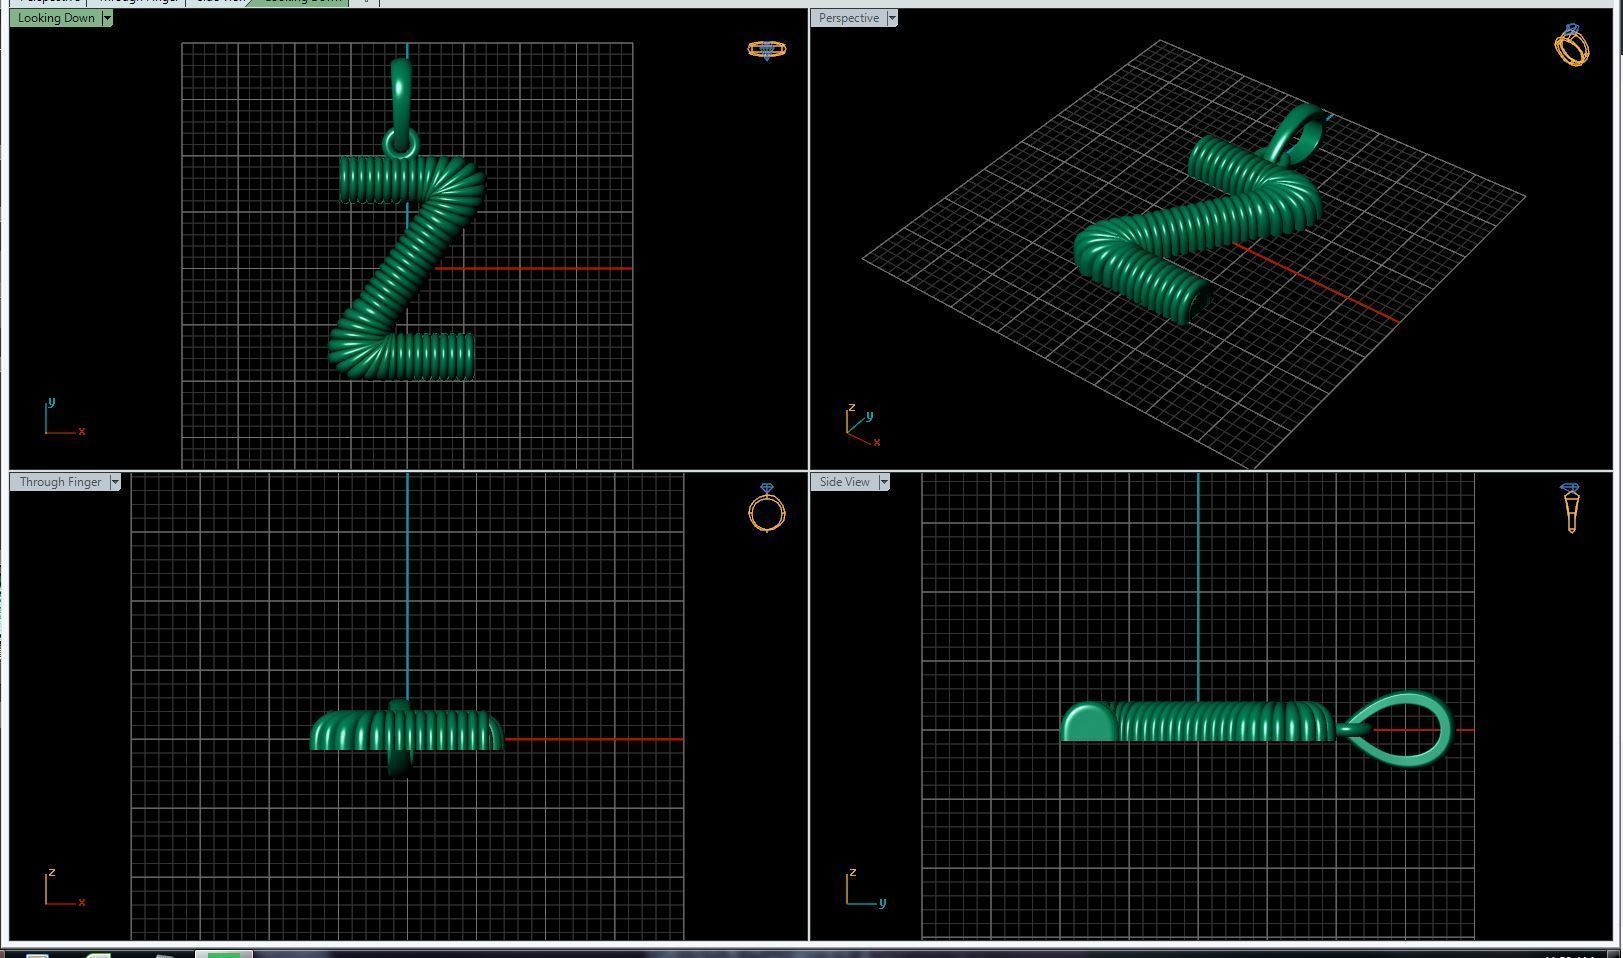Image resolution: width=1623 pixels, height=958 pixels.
Task: Click the top-view ring icon in Looking Down viewport
Action: pos(767,49)
